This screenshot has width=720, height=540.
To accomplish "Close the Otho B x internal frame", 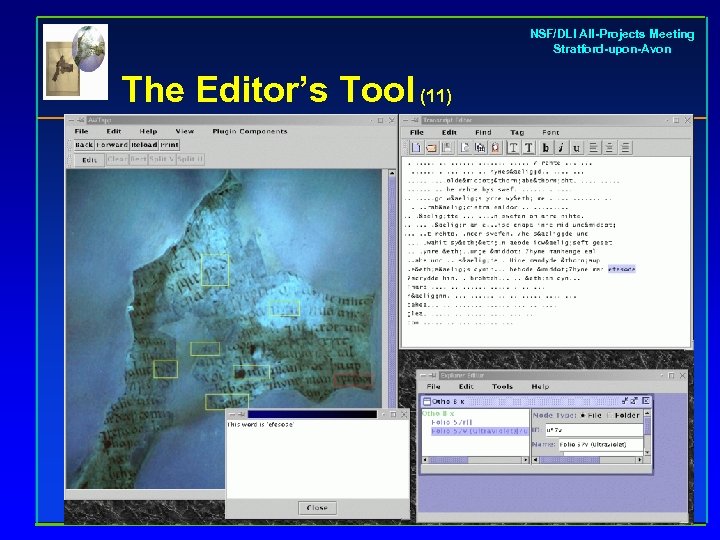I will pyautogui.click(x=646, y=401).
